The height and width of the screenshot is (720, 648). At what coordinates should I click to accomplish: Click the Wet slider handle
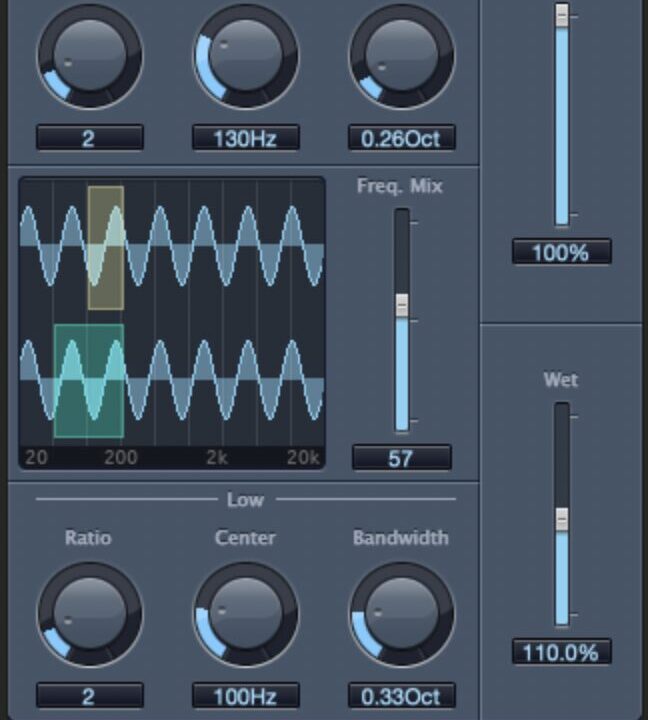[562, 519]
